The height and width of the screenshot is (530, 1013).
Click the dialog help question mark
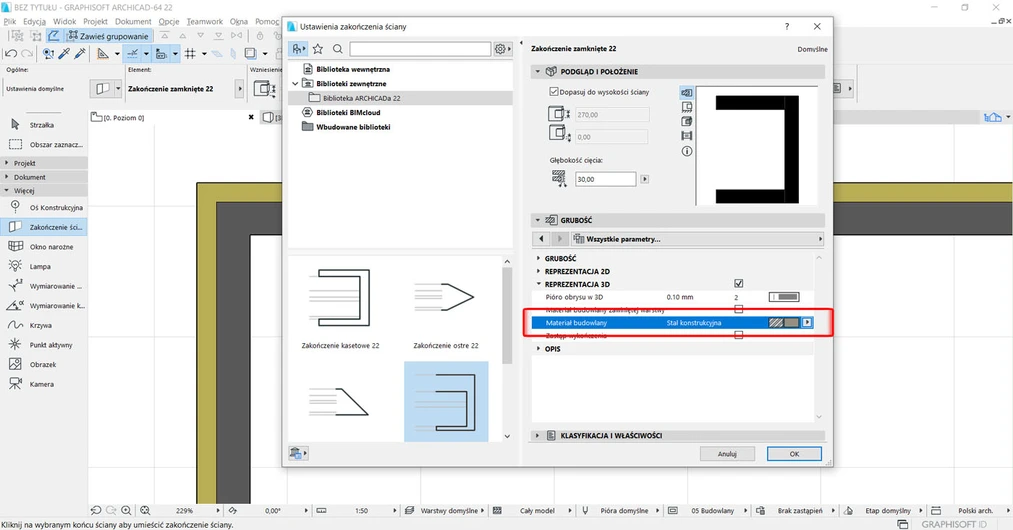point(786,26)
